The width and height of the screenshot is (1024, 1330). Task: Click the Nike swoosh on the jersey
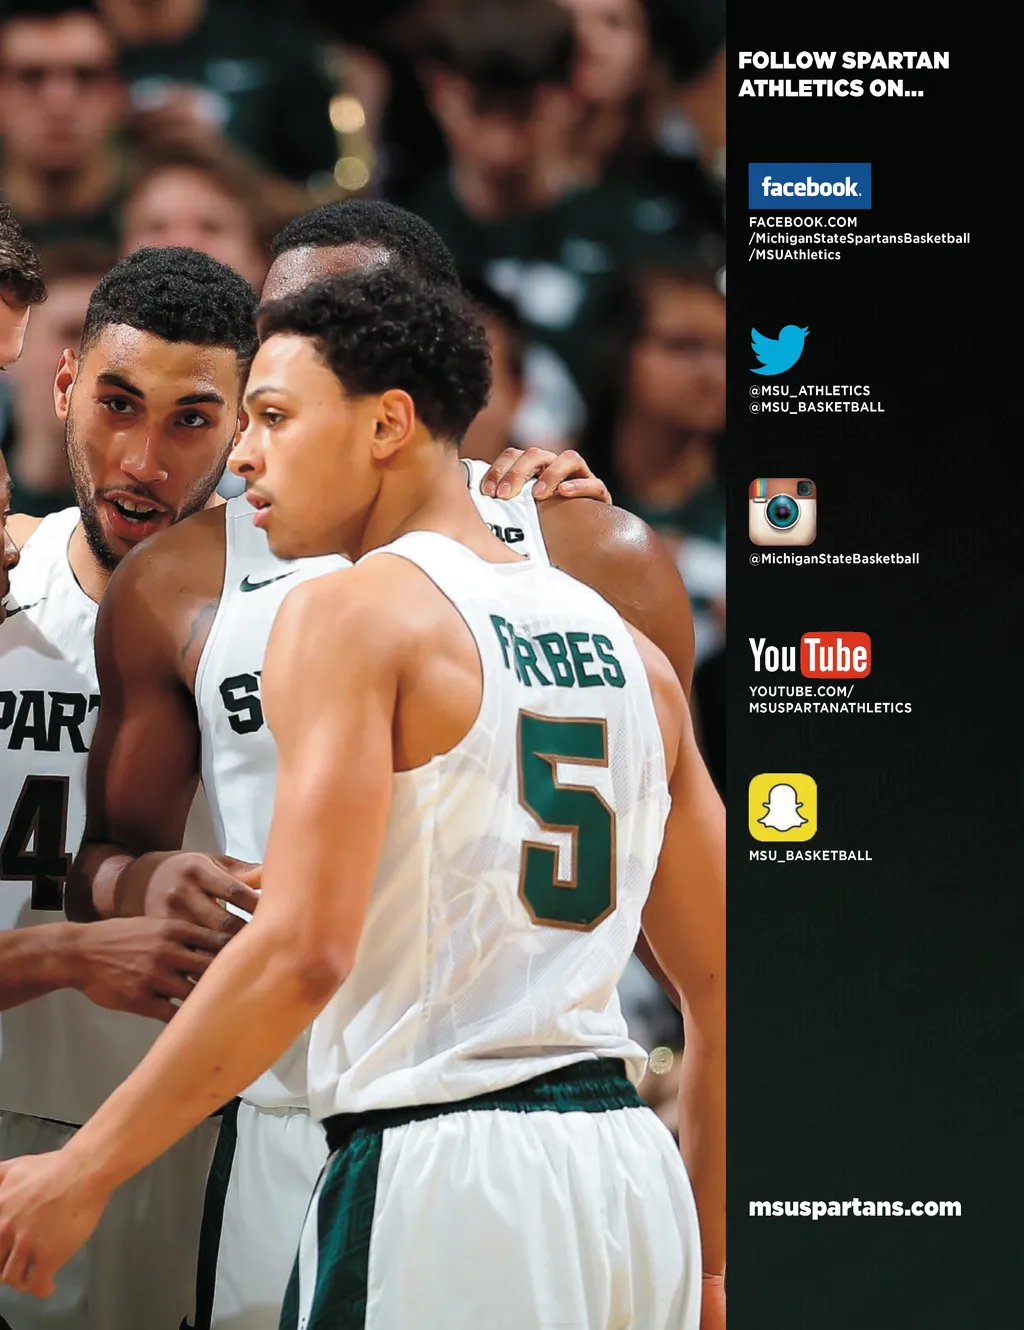[x=266, y=581]
